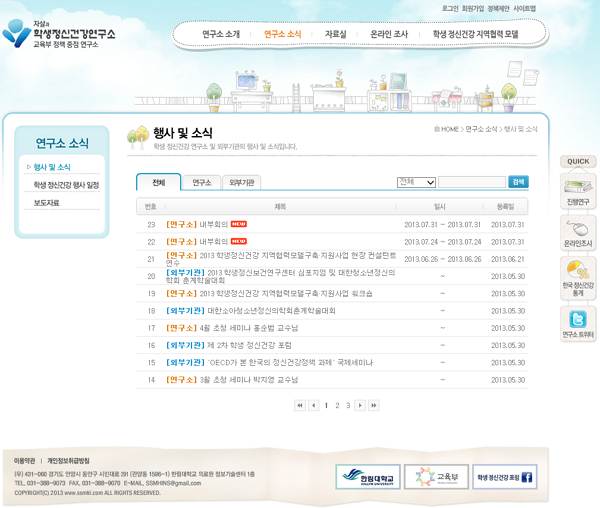Image resolution: width=600 pixels, height=508 pixels.
Task: Go to the next page arrow in pagination
Action: pyautogui.click(x=360, y=405)
